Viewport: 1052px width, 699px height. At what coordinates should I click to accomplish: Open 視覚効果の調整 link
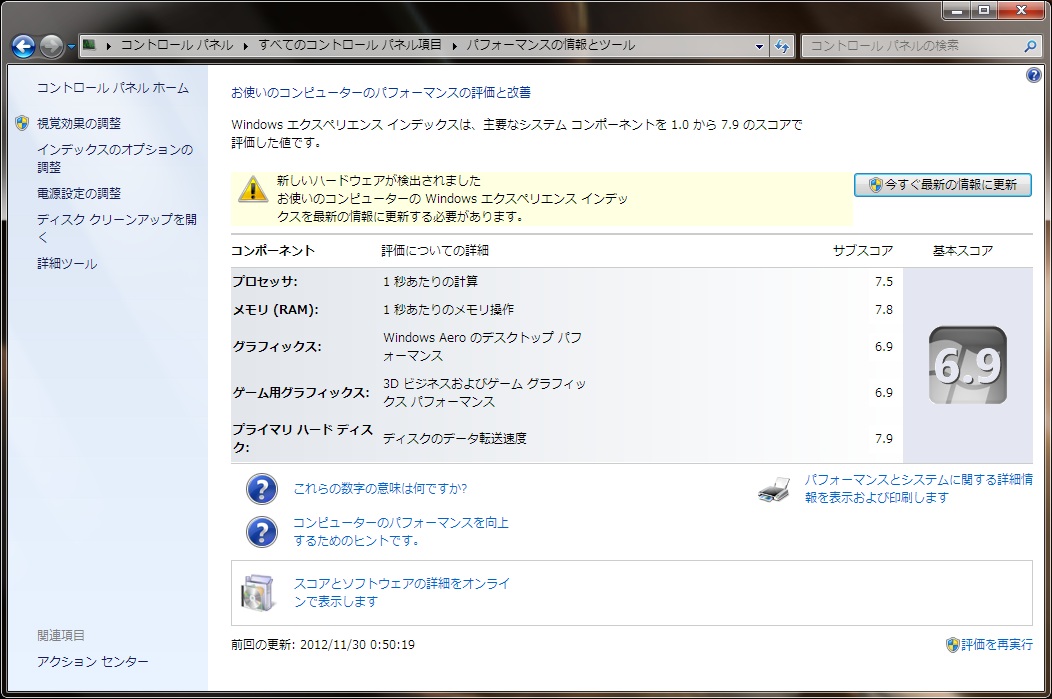(x=79, y=123)
